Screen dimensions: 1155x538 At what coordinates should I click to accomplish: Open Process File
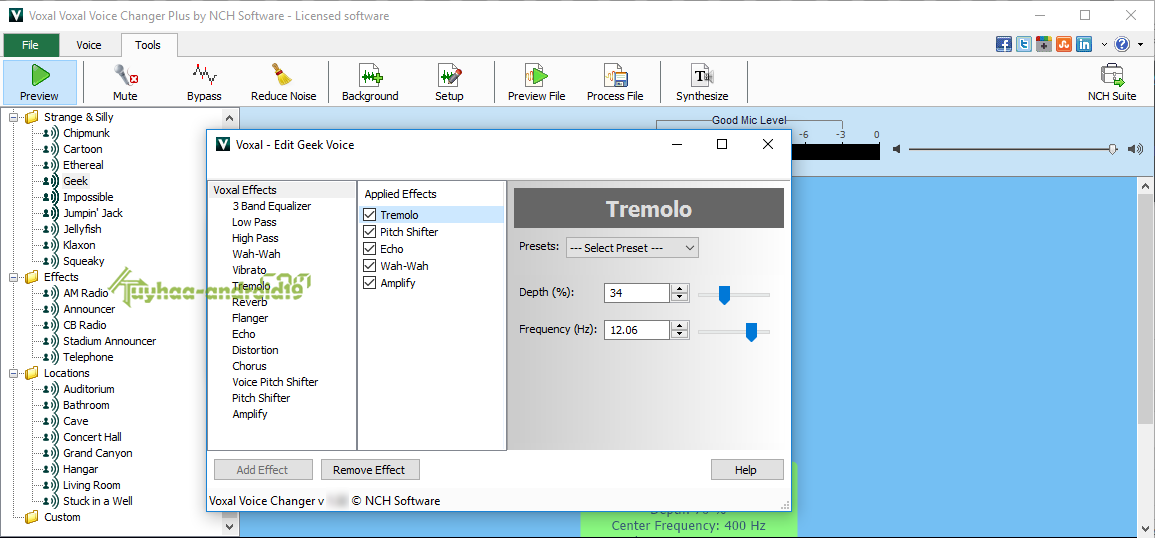(615, 83)
